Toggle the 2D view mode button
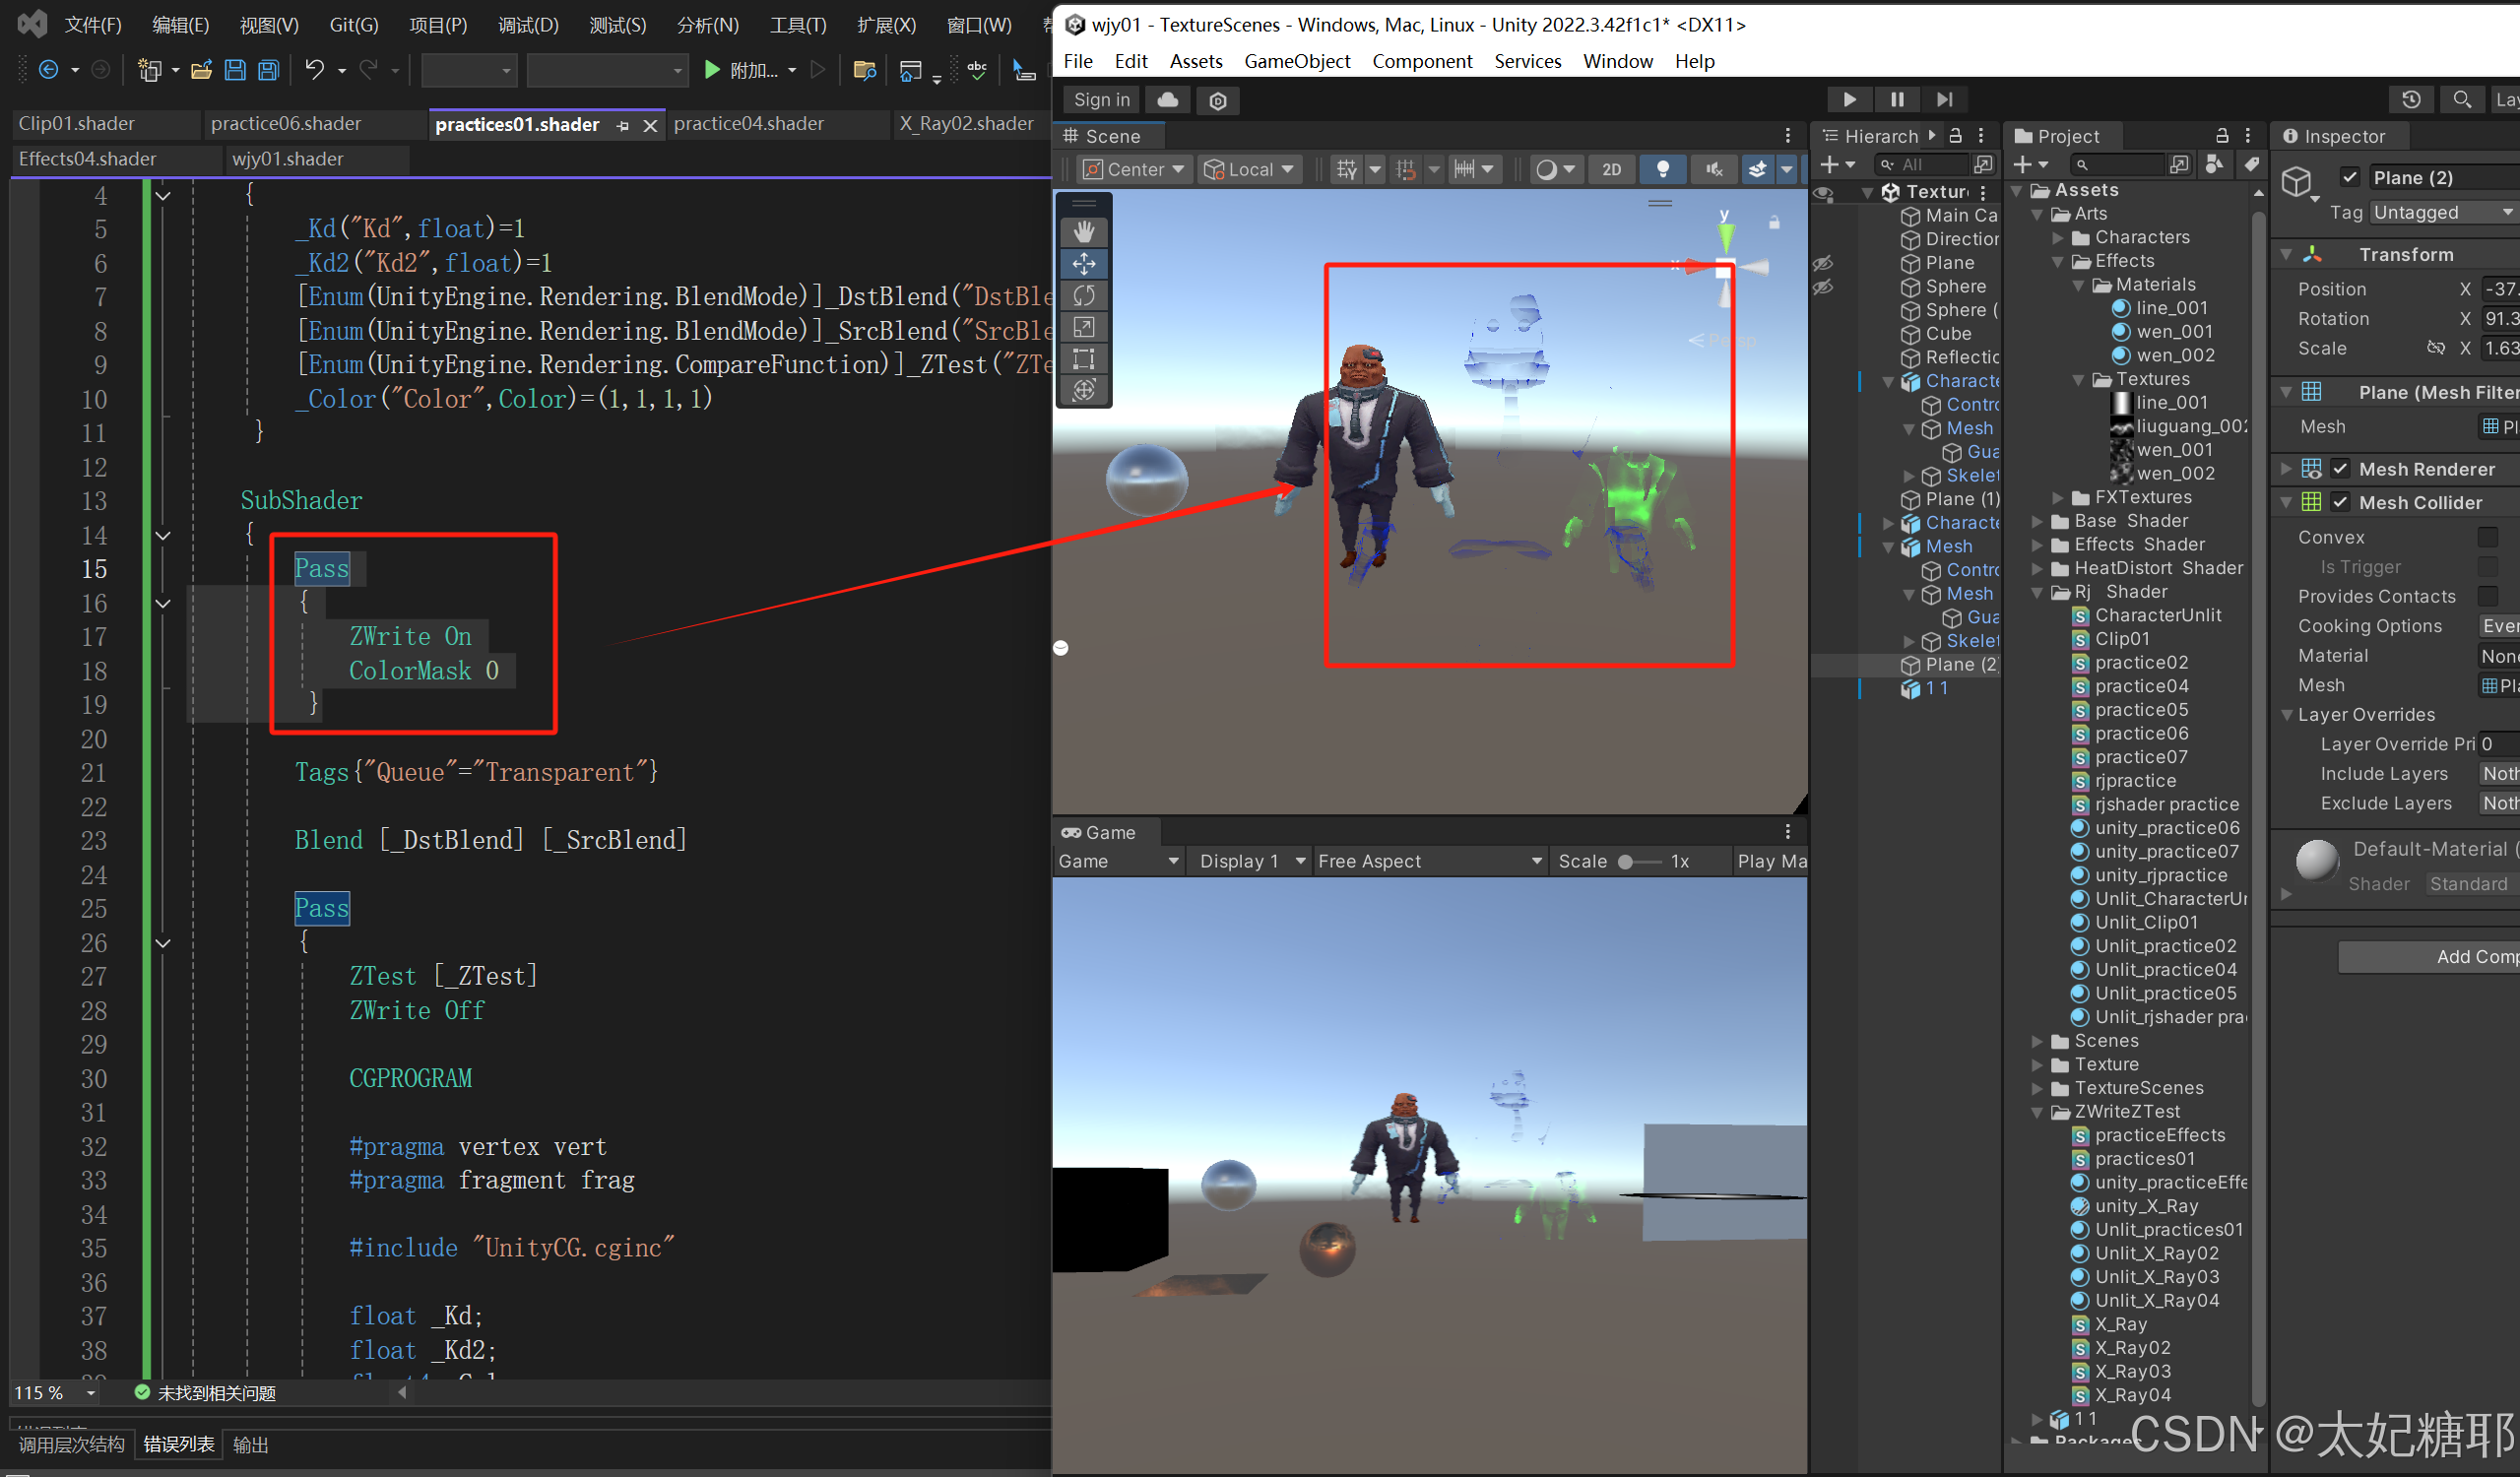Image resolution: width=2520 pixels, height=1477 pixels. pos(1611,169)
